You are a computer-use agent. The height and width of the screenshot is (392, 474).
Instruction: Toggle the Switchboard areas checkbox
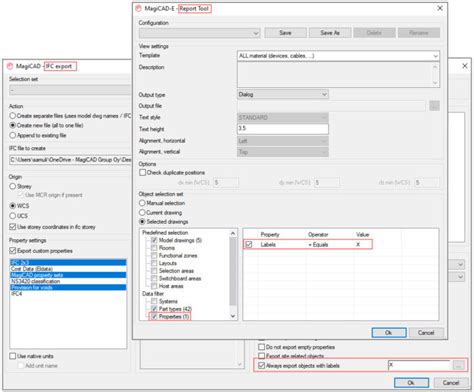click(154, 278)
